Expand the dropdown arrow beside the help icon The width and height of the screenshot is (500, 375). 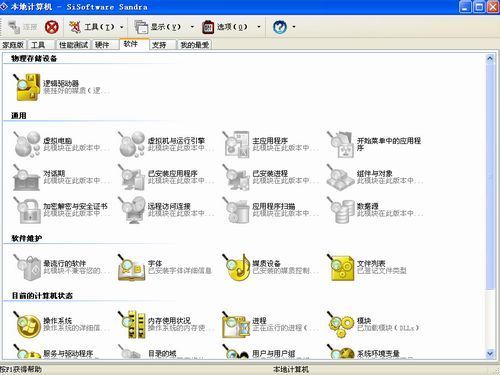point(294,27)
